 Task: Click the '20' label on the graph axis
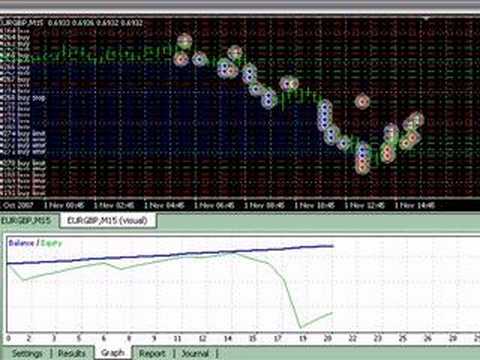pos(328,339)
